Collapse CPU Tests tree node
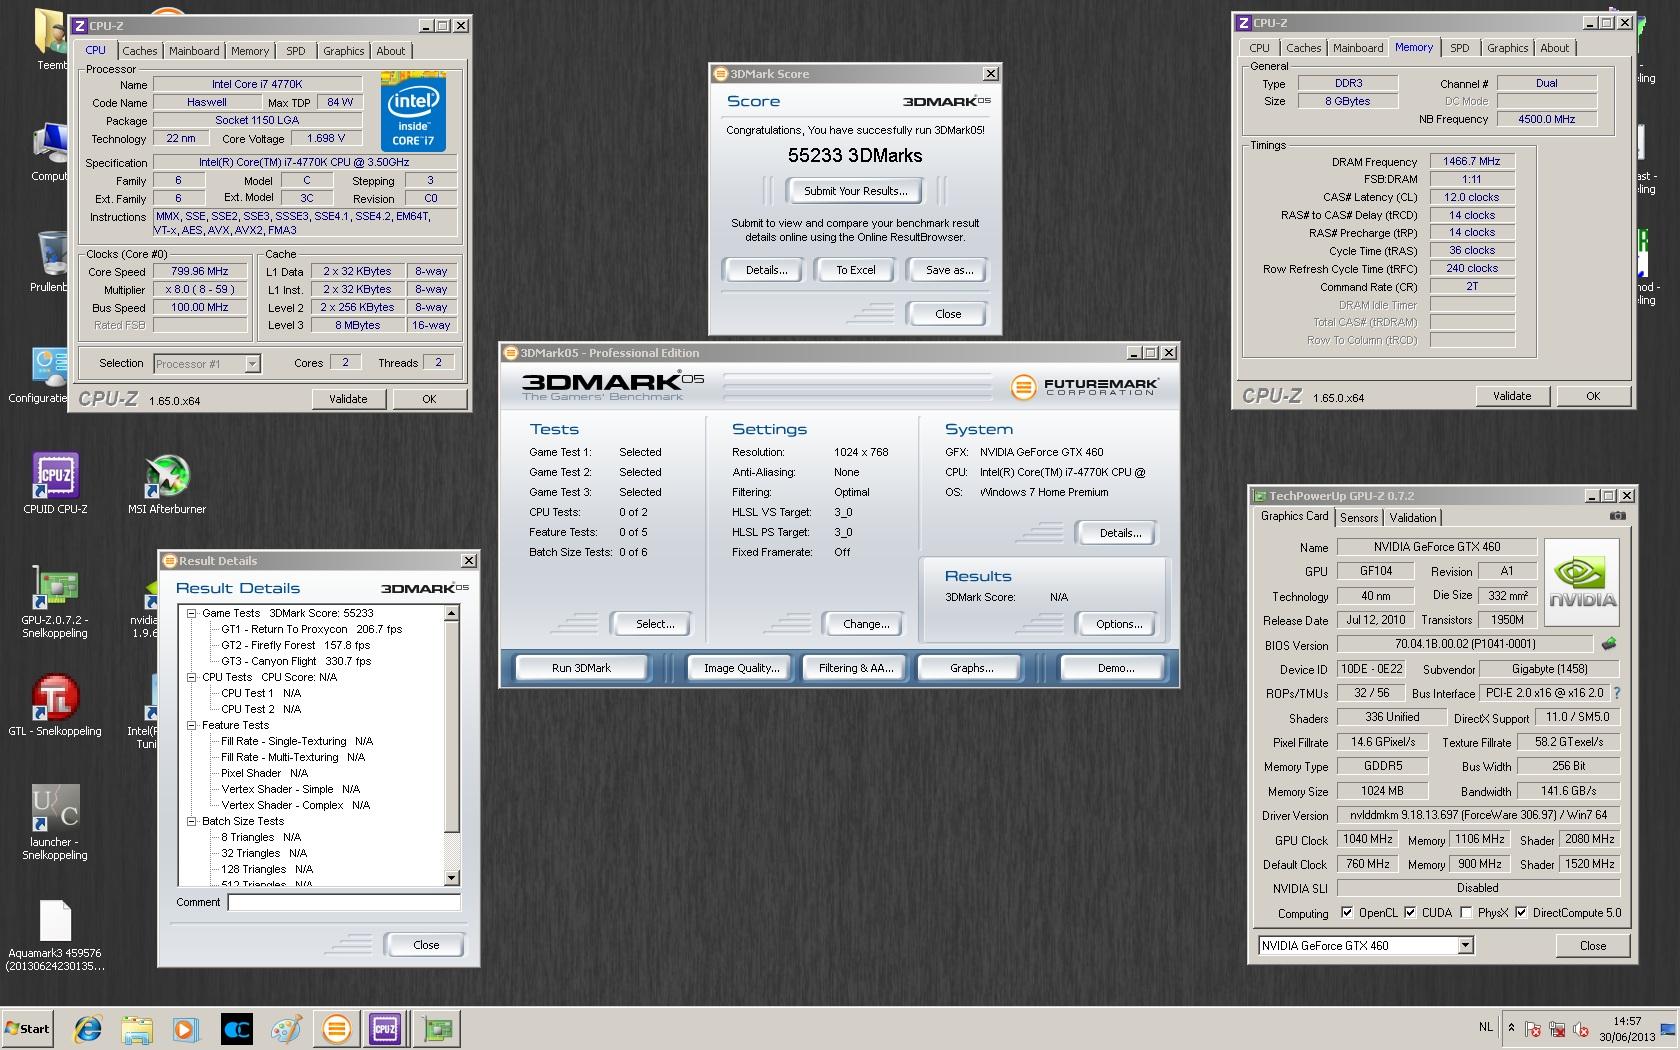 (191, 677)
